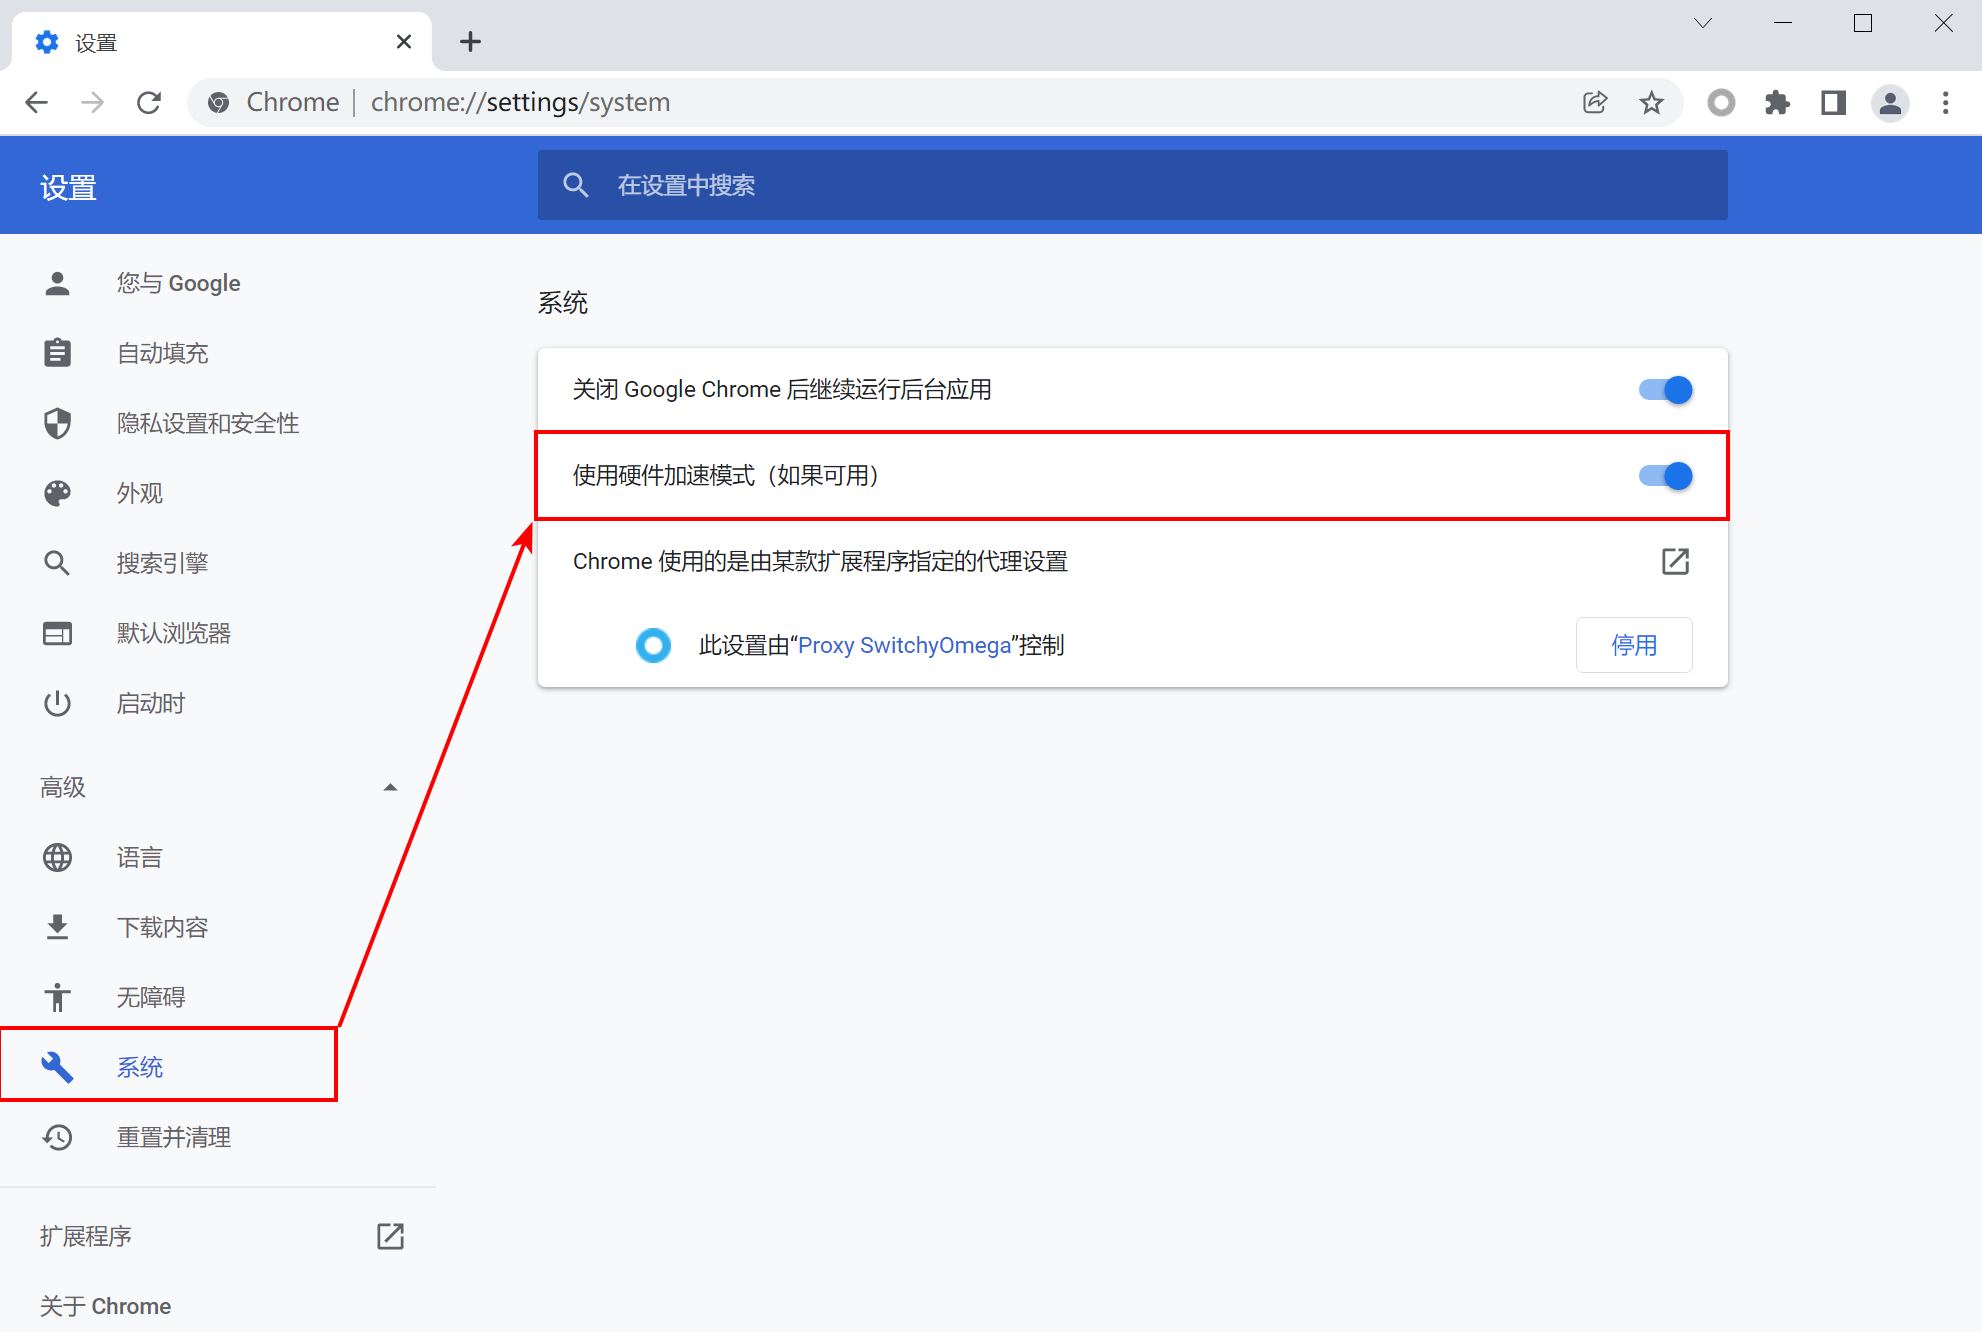The image size is (1982, 1332).
Task: Click the palette icon for 外观
Action: 58,493
